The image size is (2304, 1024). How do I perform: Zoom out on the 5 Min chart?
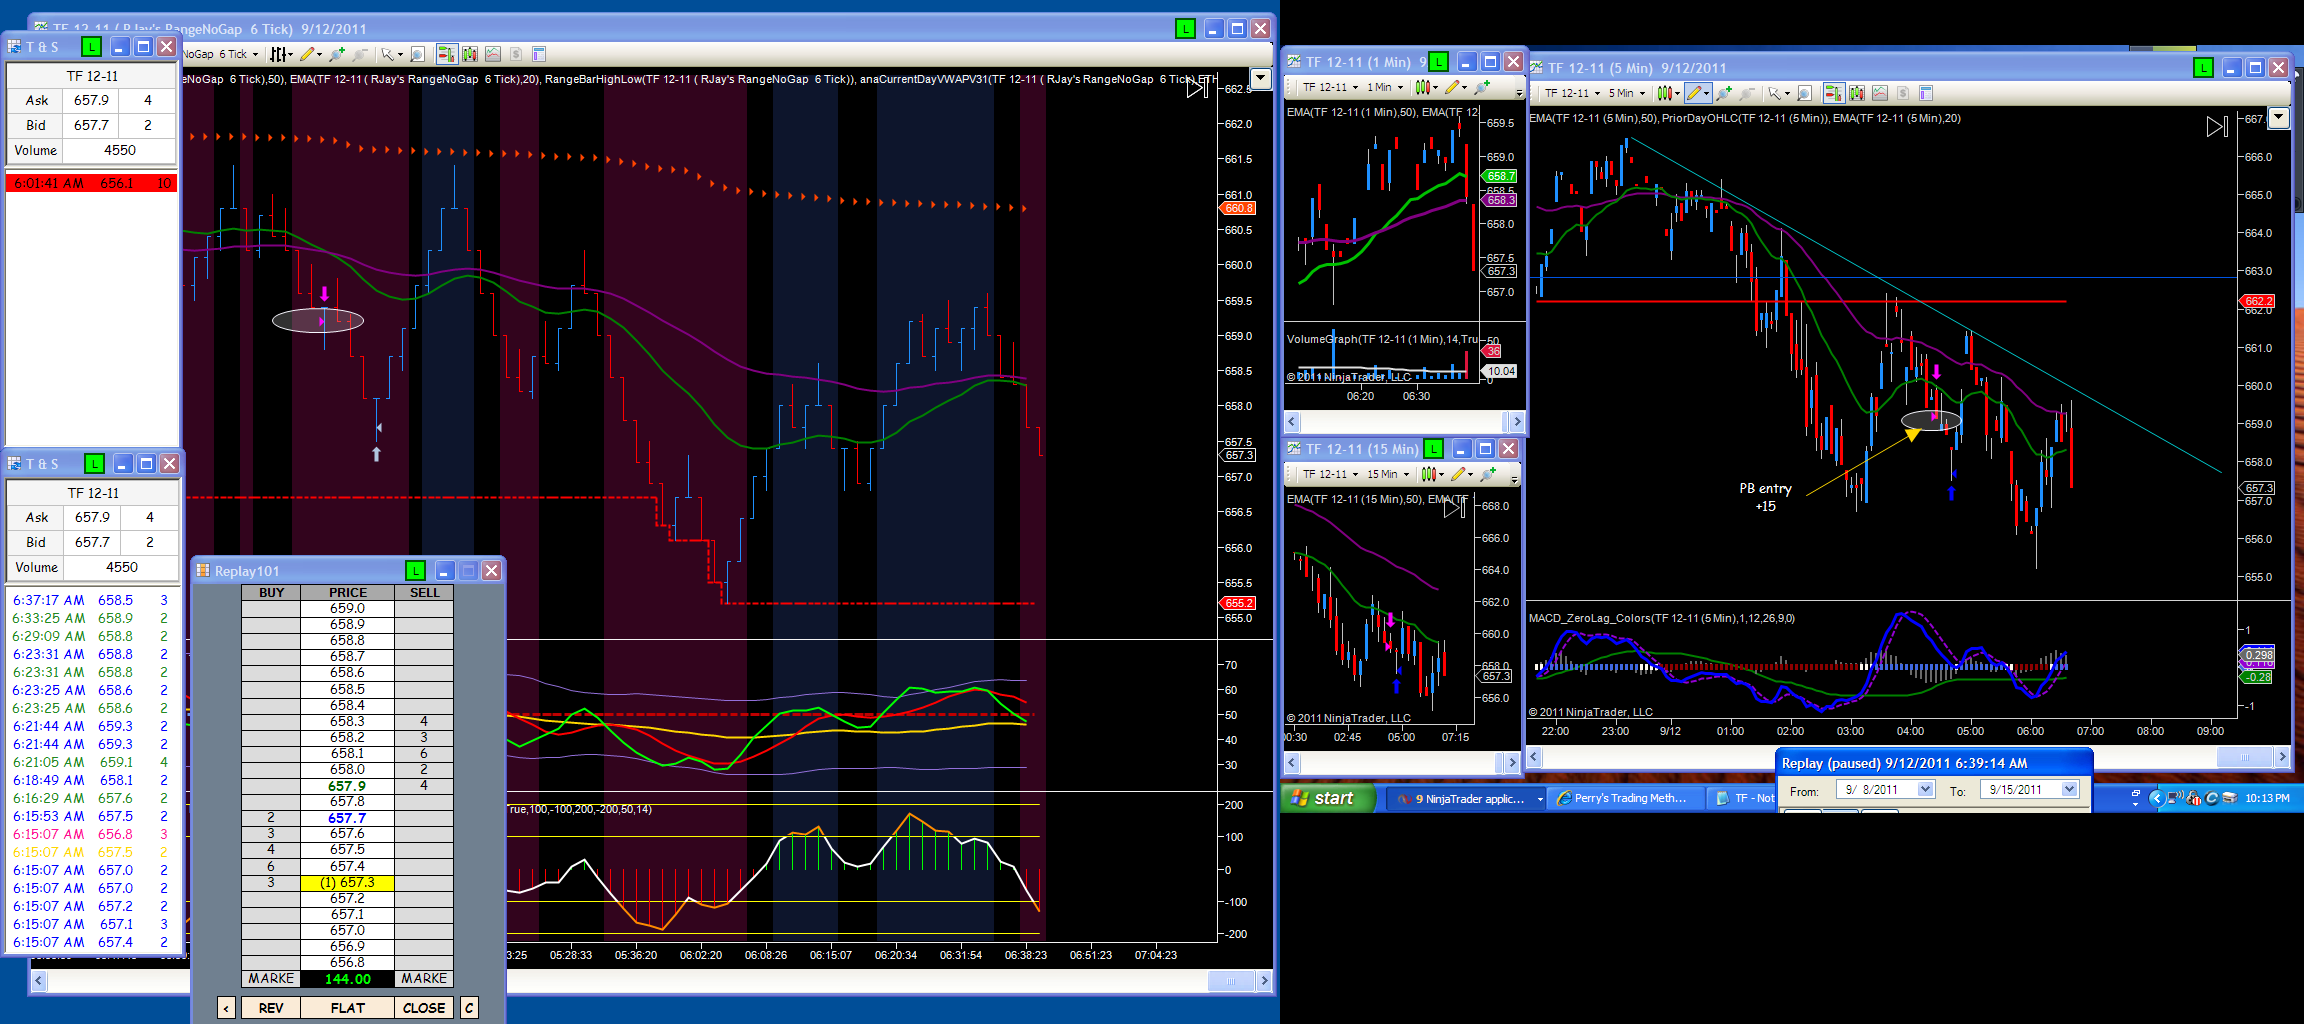[1748, 93]
